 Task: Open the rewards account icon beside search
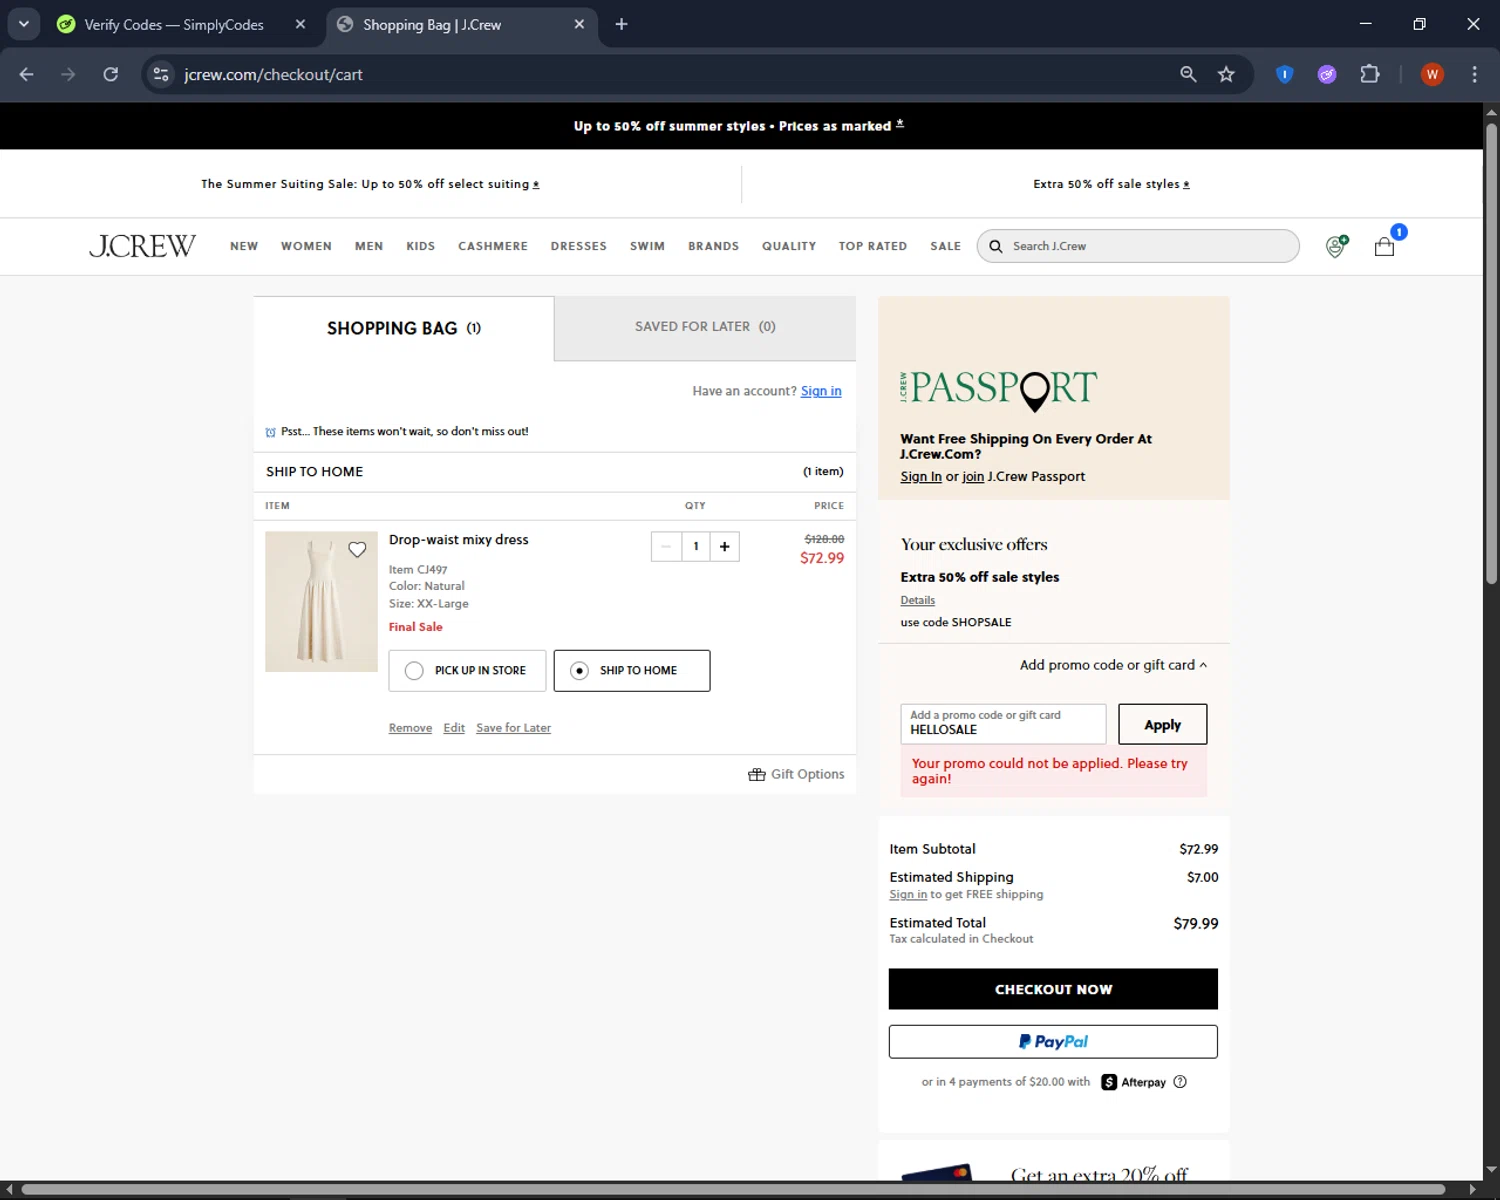pyautogui.click(x=1336, y=246)
